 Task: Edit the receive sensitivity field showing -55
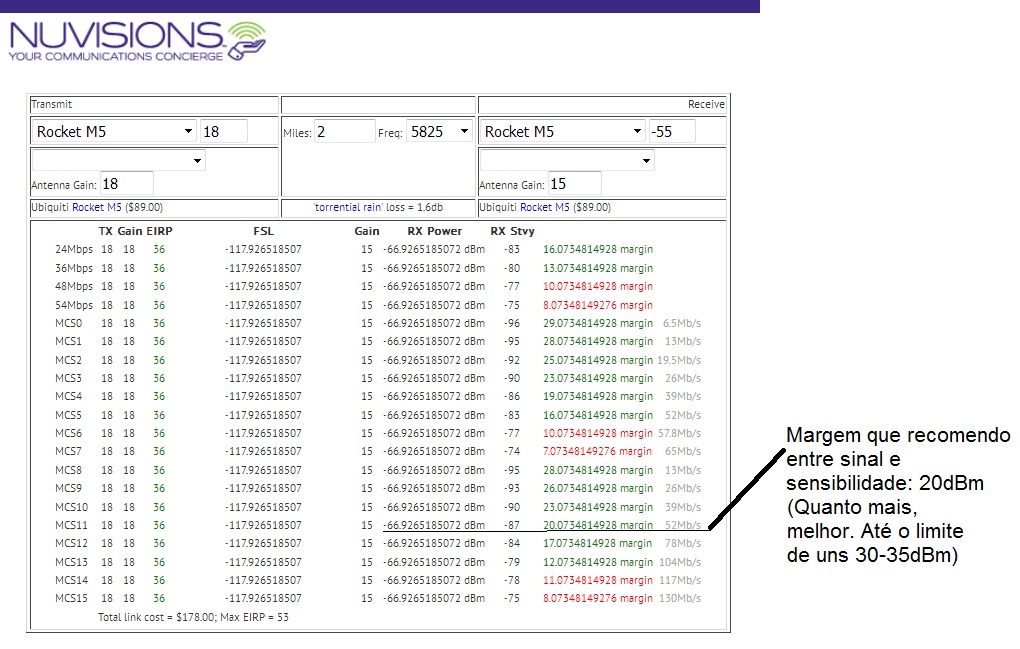click(x=672, y=131)
